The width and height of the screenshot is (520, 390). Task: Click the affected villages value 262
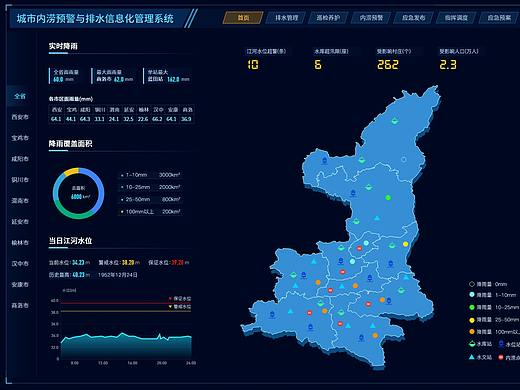[x=388, y=65]
